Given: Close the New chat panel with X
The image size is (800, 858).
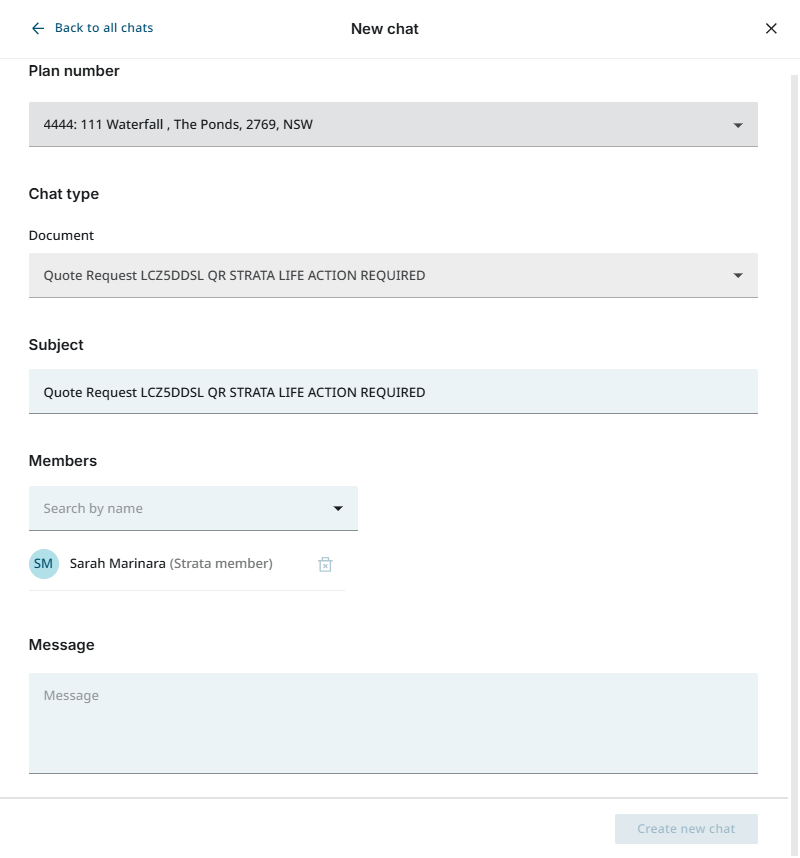Looking at the screenshot, I should (771, 28).
